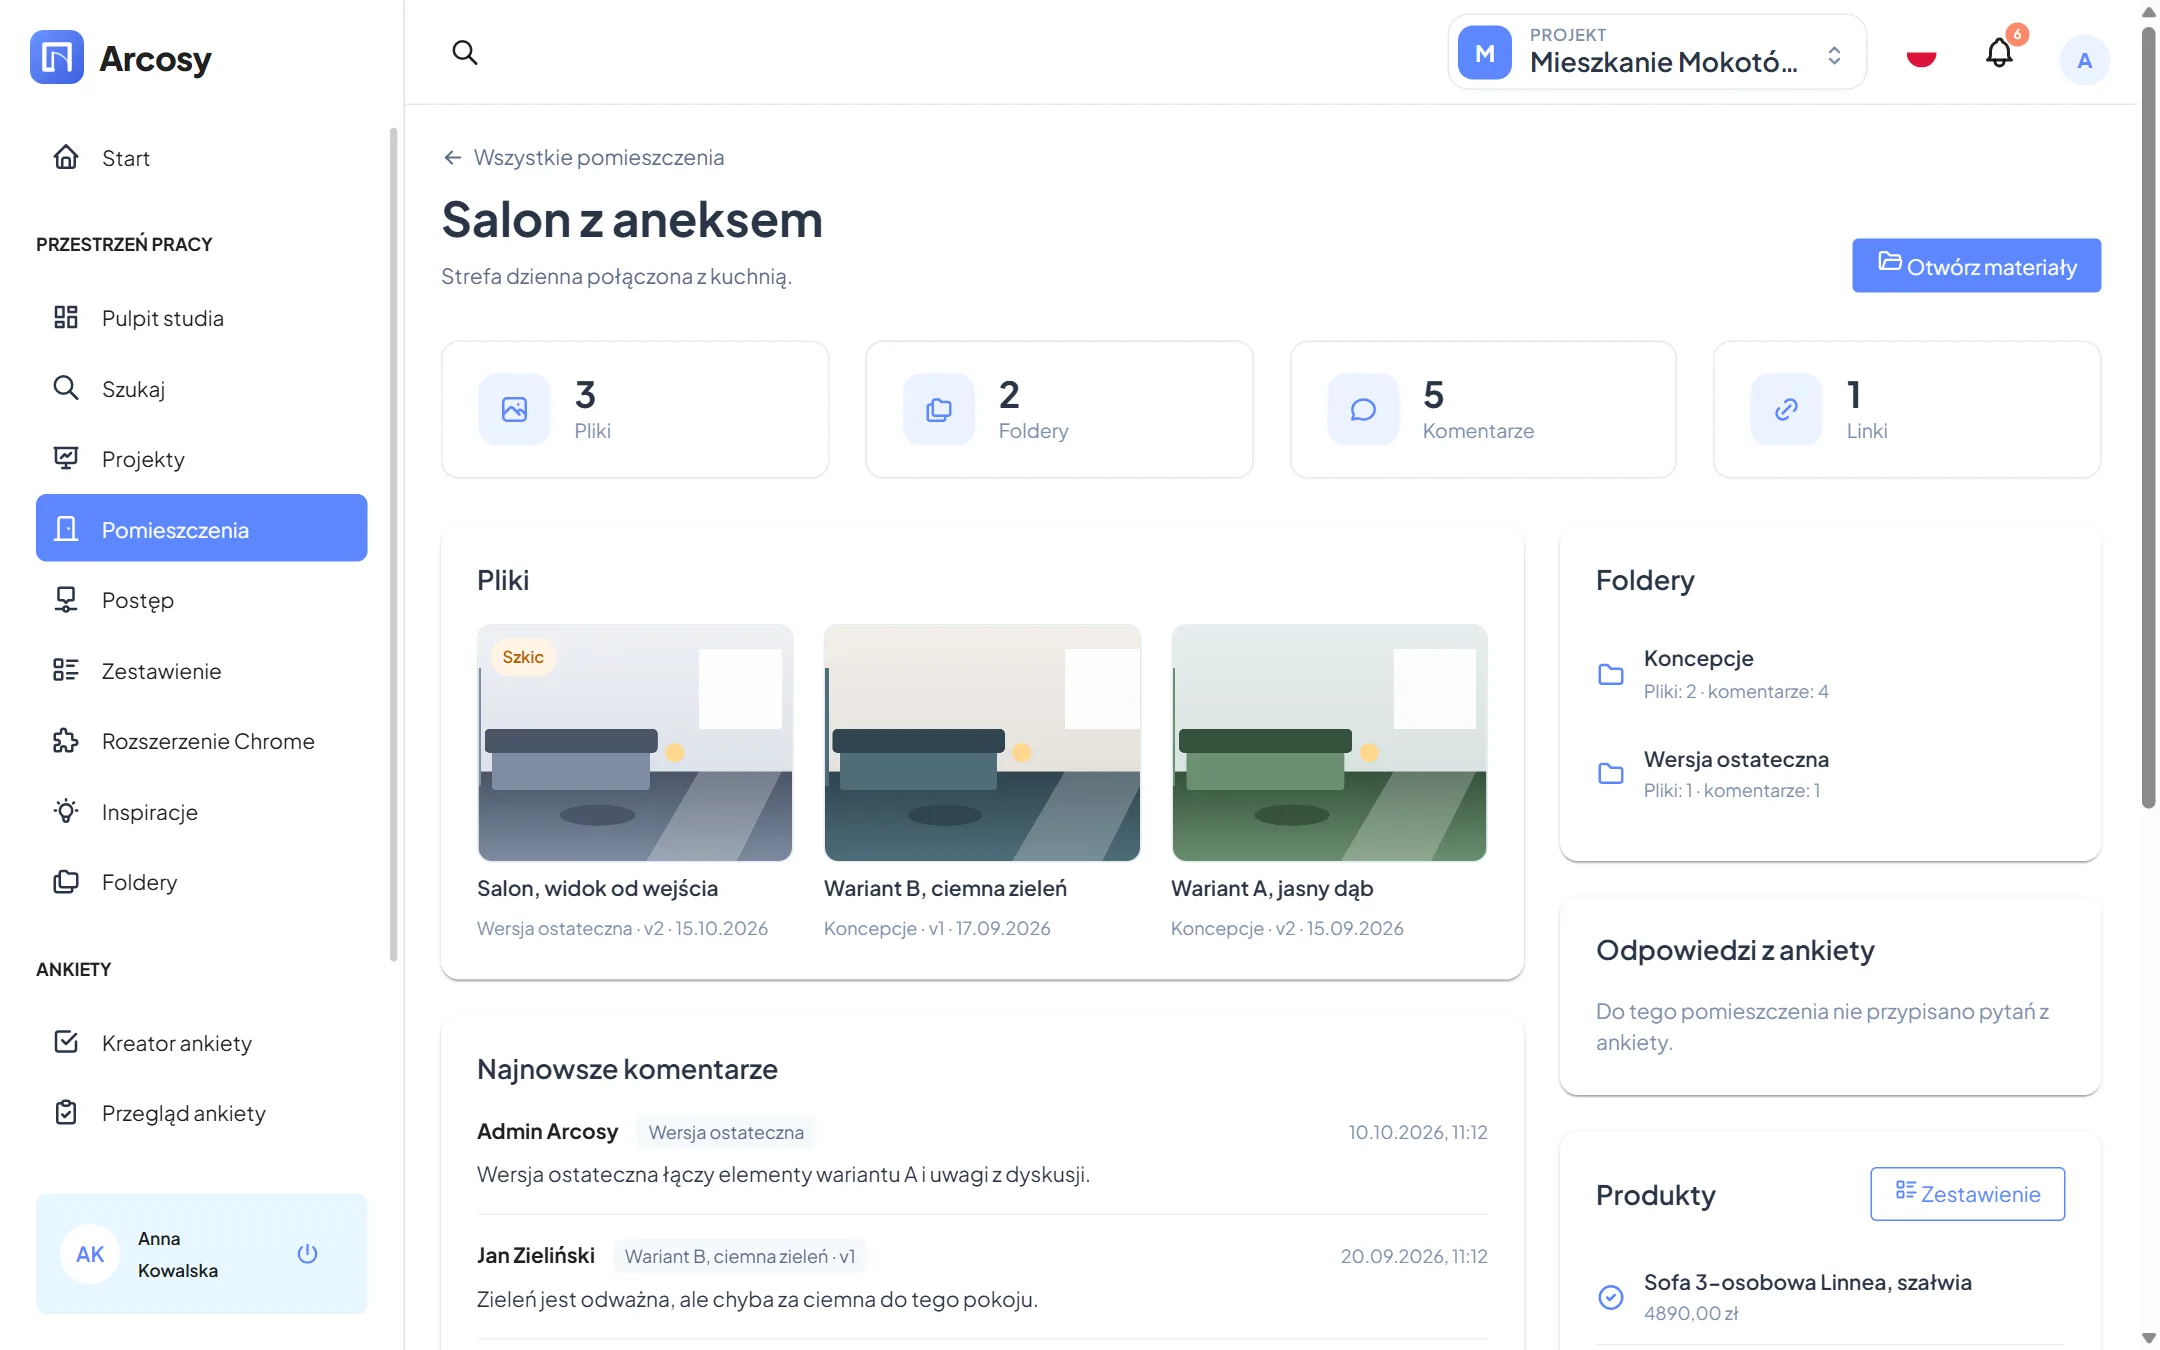Screen dimensions: 2160x1350
Task: Click folder icon beside Wersja ostateczna
Action: (1611, 773)
